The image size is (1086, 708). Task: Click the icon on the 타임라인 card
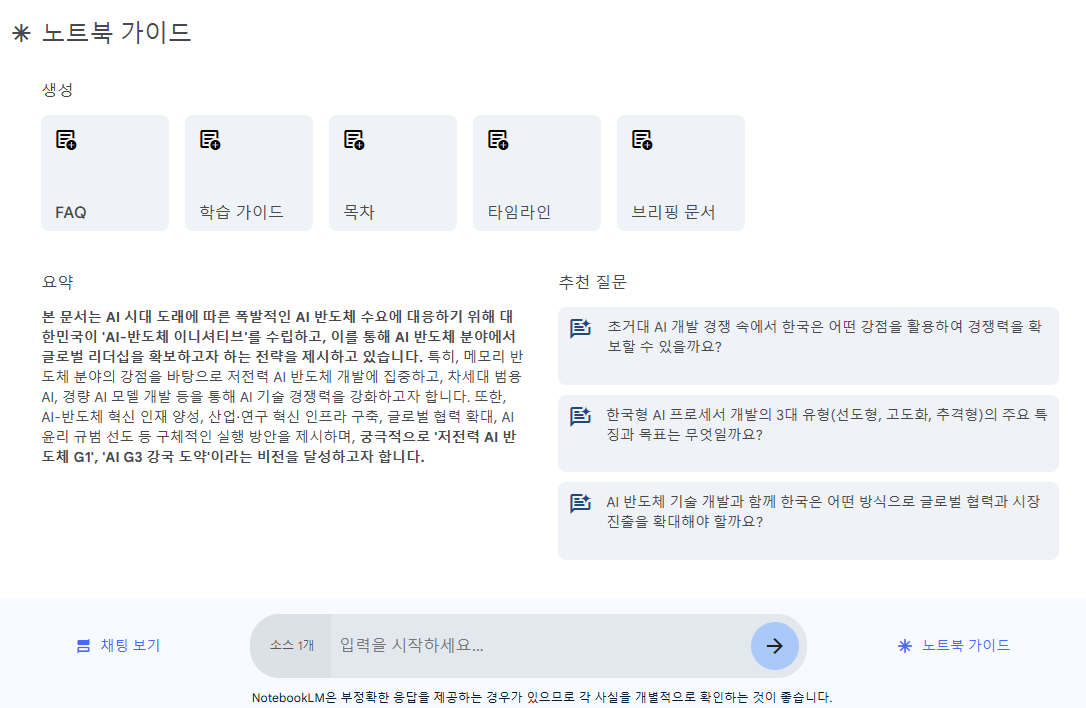point(498,140)
